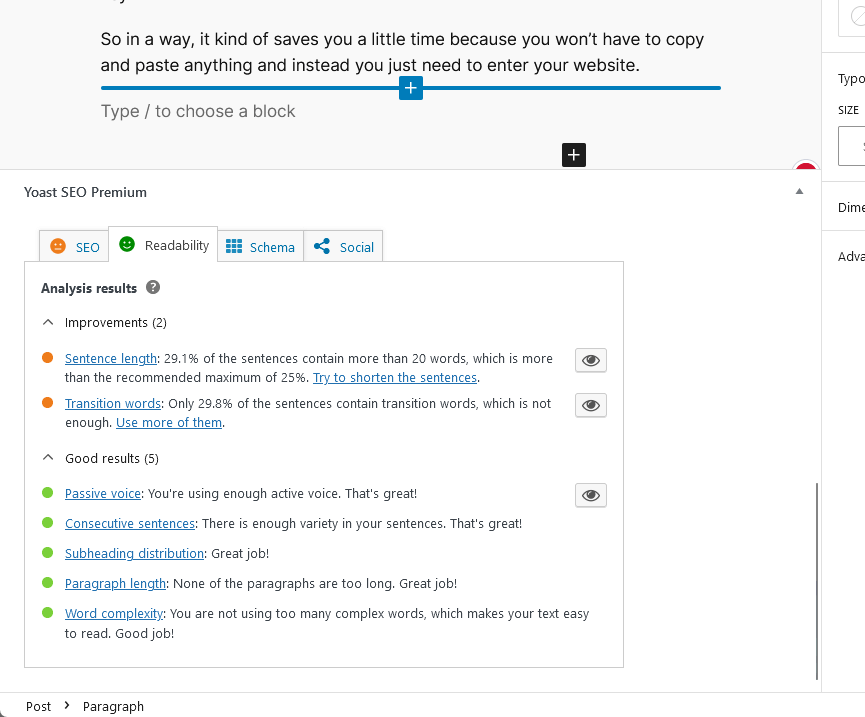Open the Passive voice link
865x717 pixels.
(103, 494)
